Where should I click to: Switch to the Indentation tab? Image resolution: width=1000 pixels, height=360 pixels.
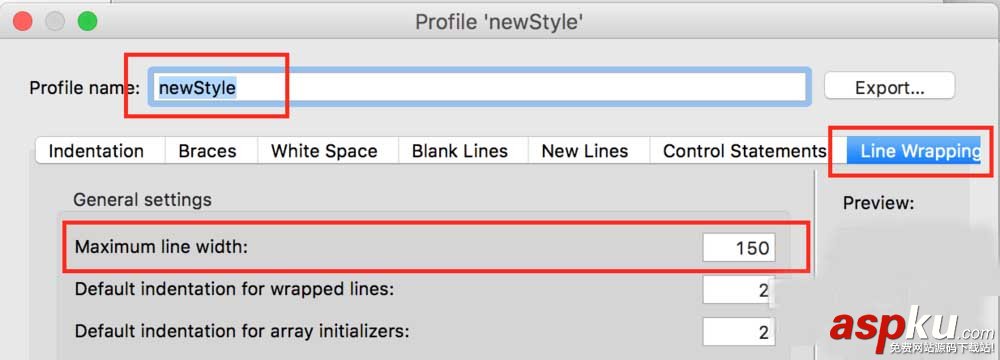click(96, 151)
